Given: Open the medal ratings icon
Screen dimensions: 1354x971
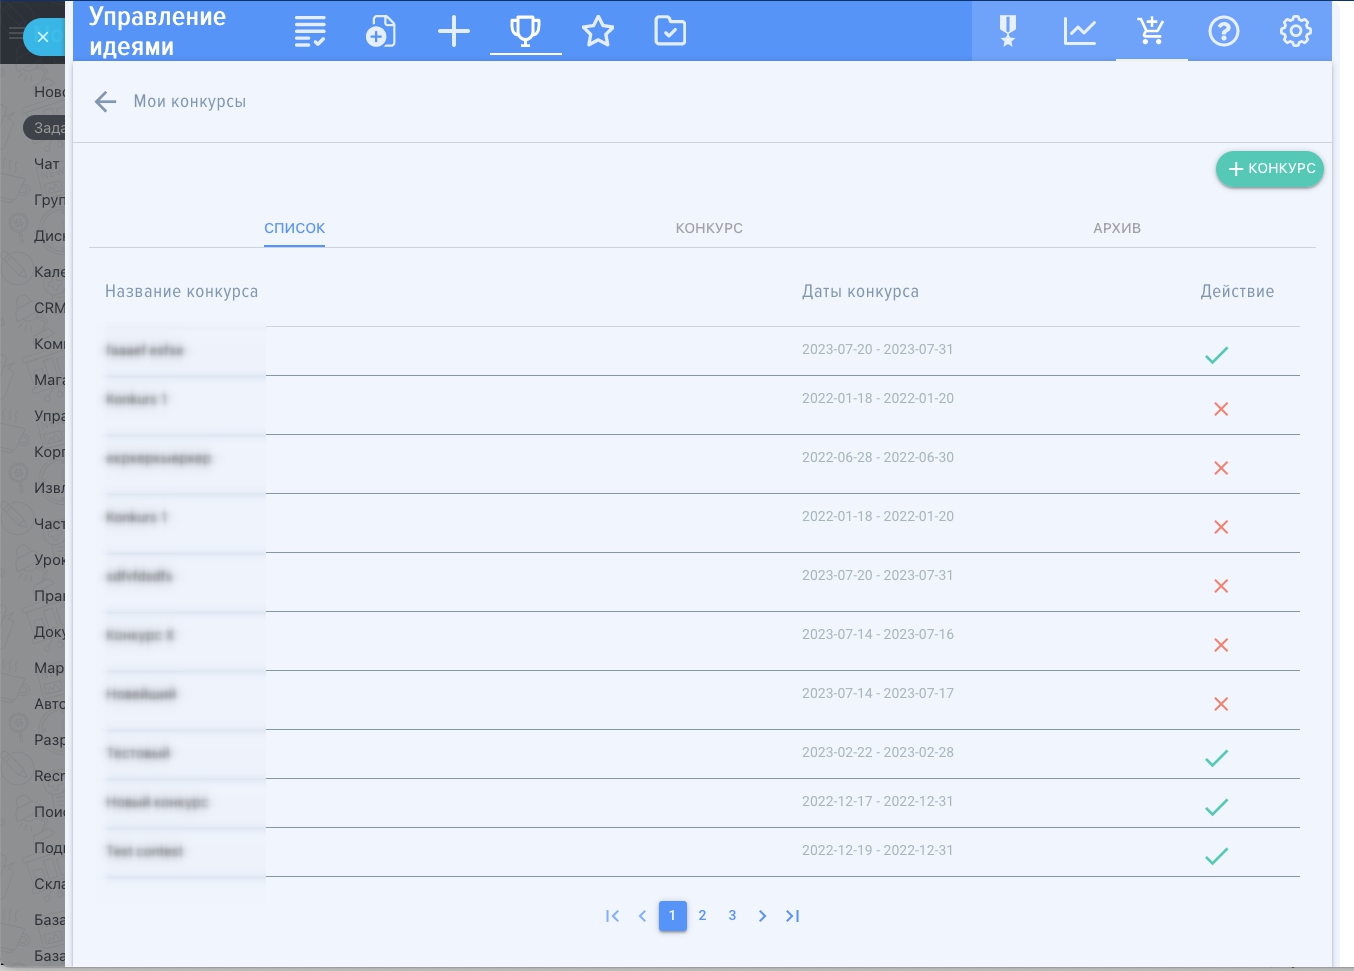Looking at the screenshot, I should click(1008, 32).
